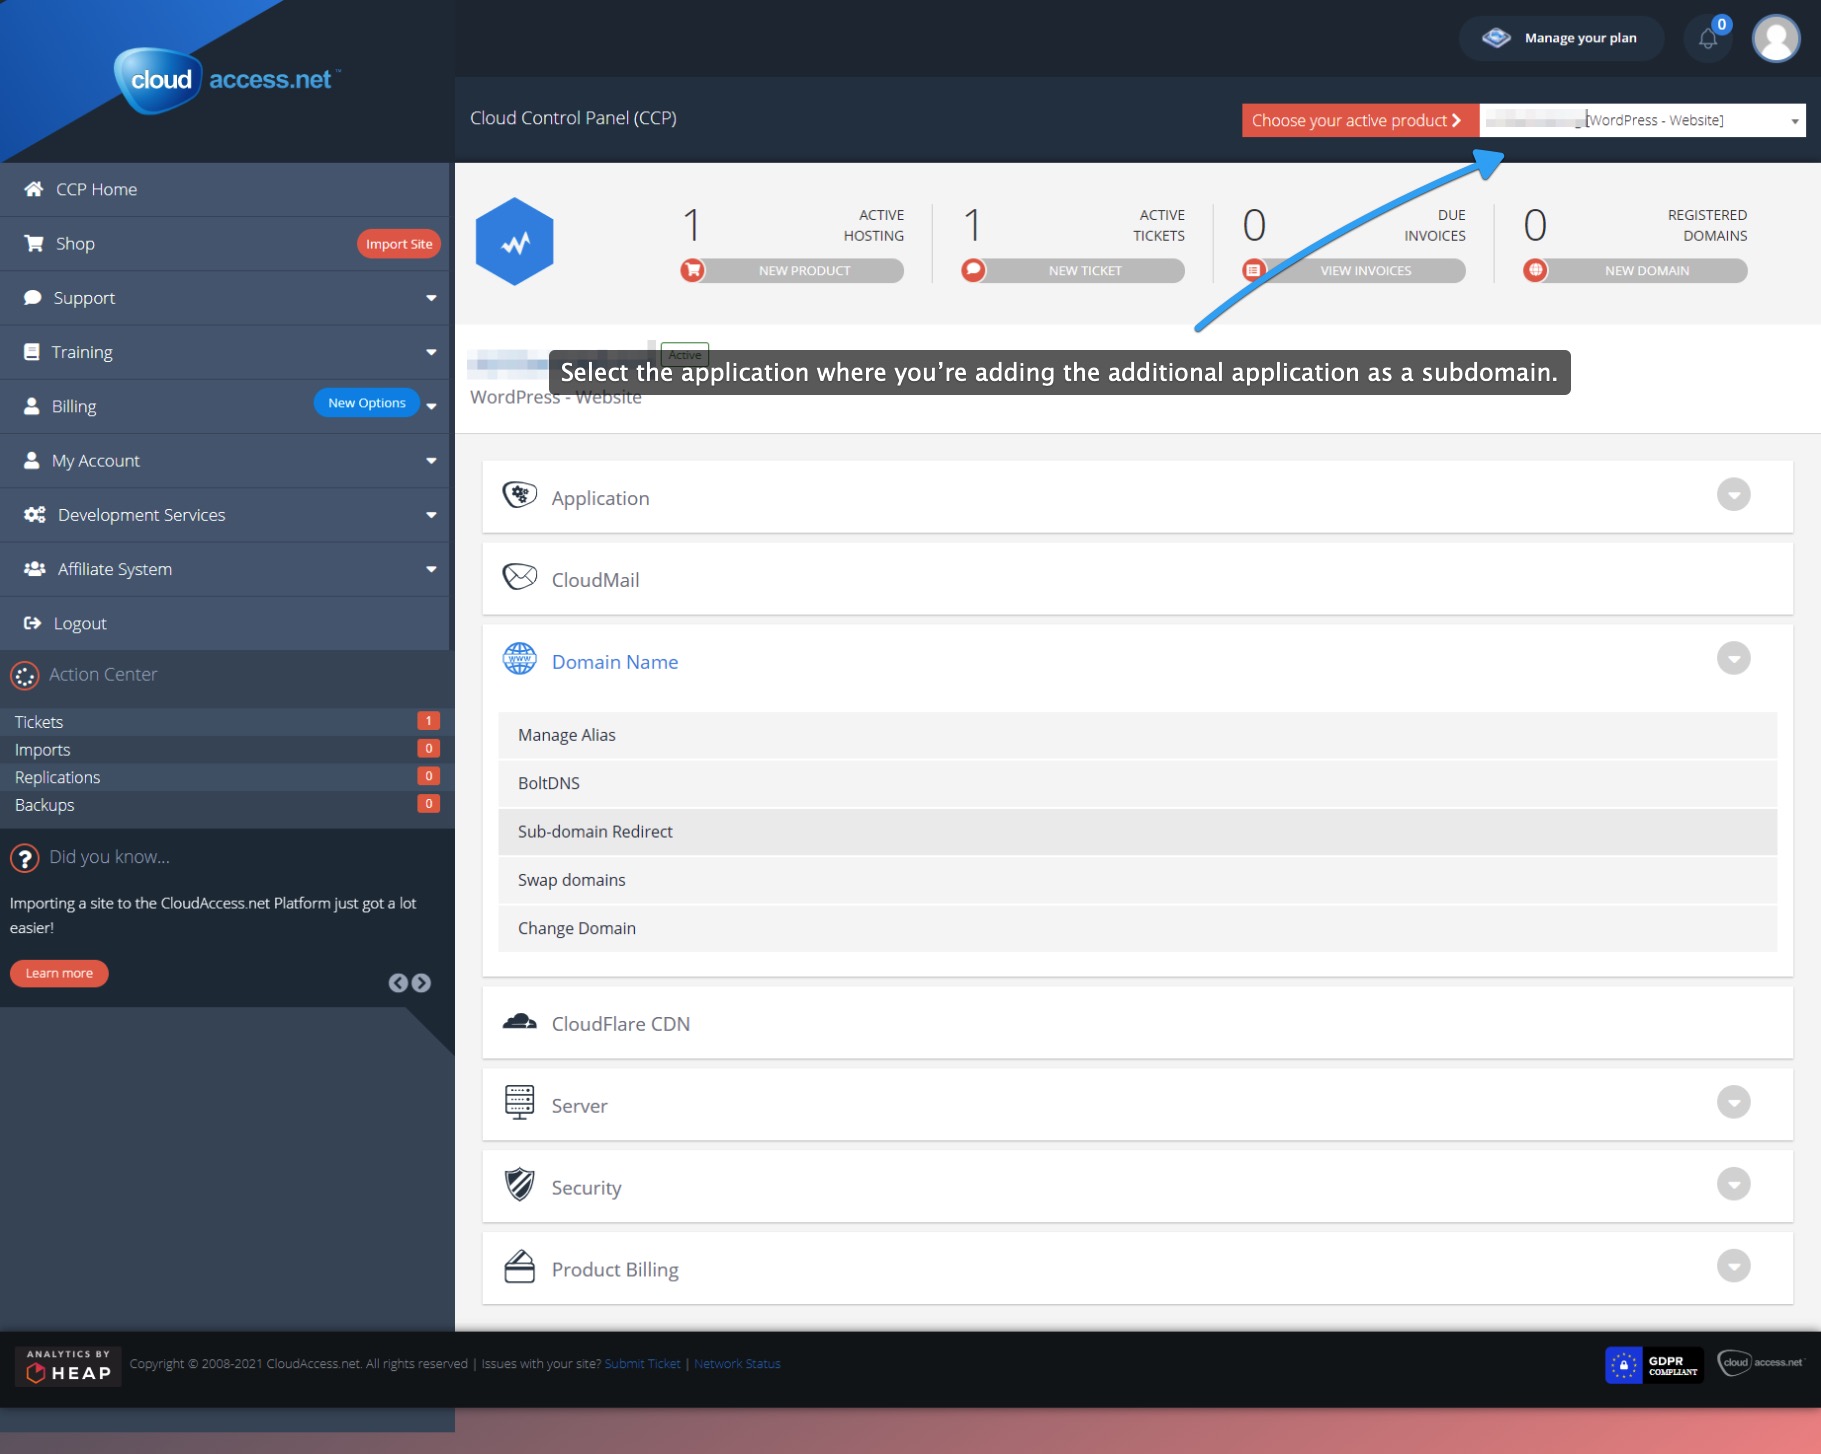Screen dimensions: 1821x1454
Task: Open Backups in Action Center
Action: 227,805
